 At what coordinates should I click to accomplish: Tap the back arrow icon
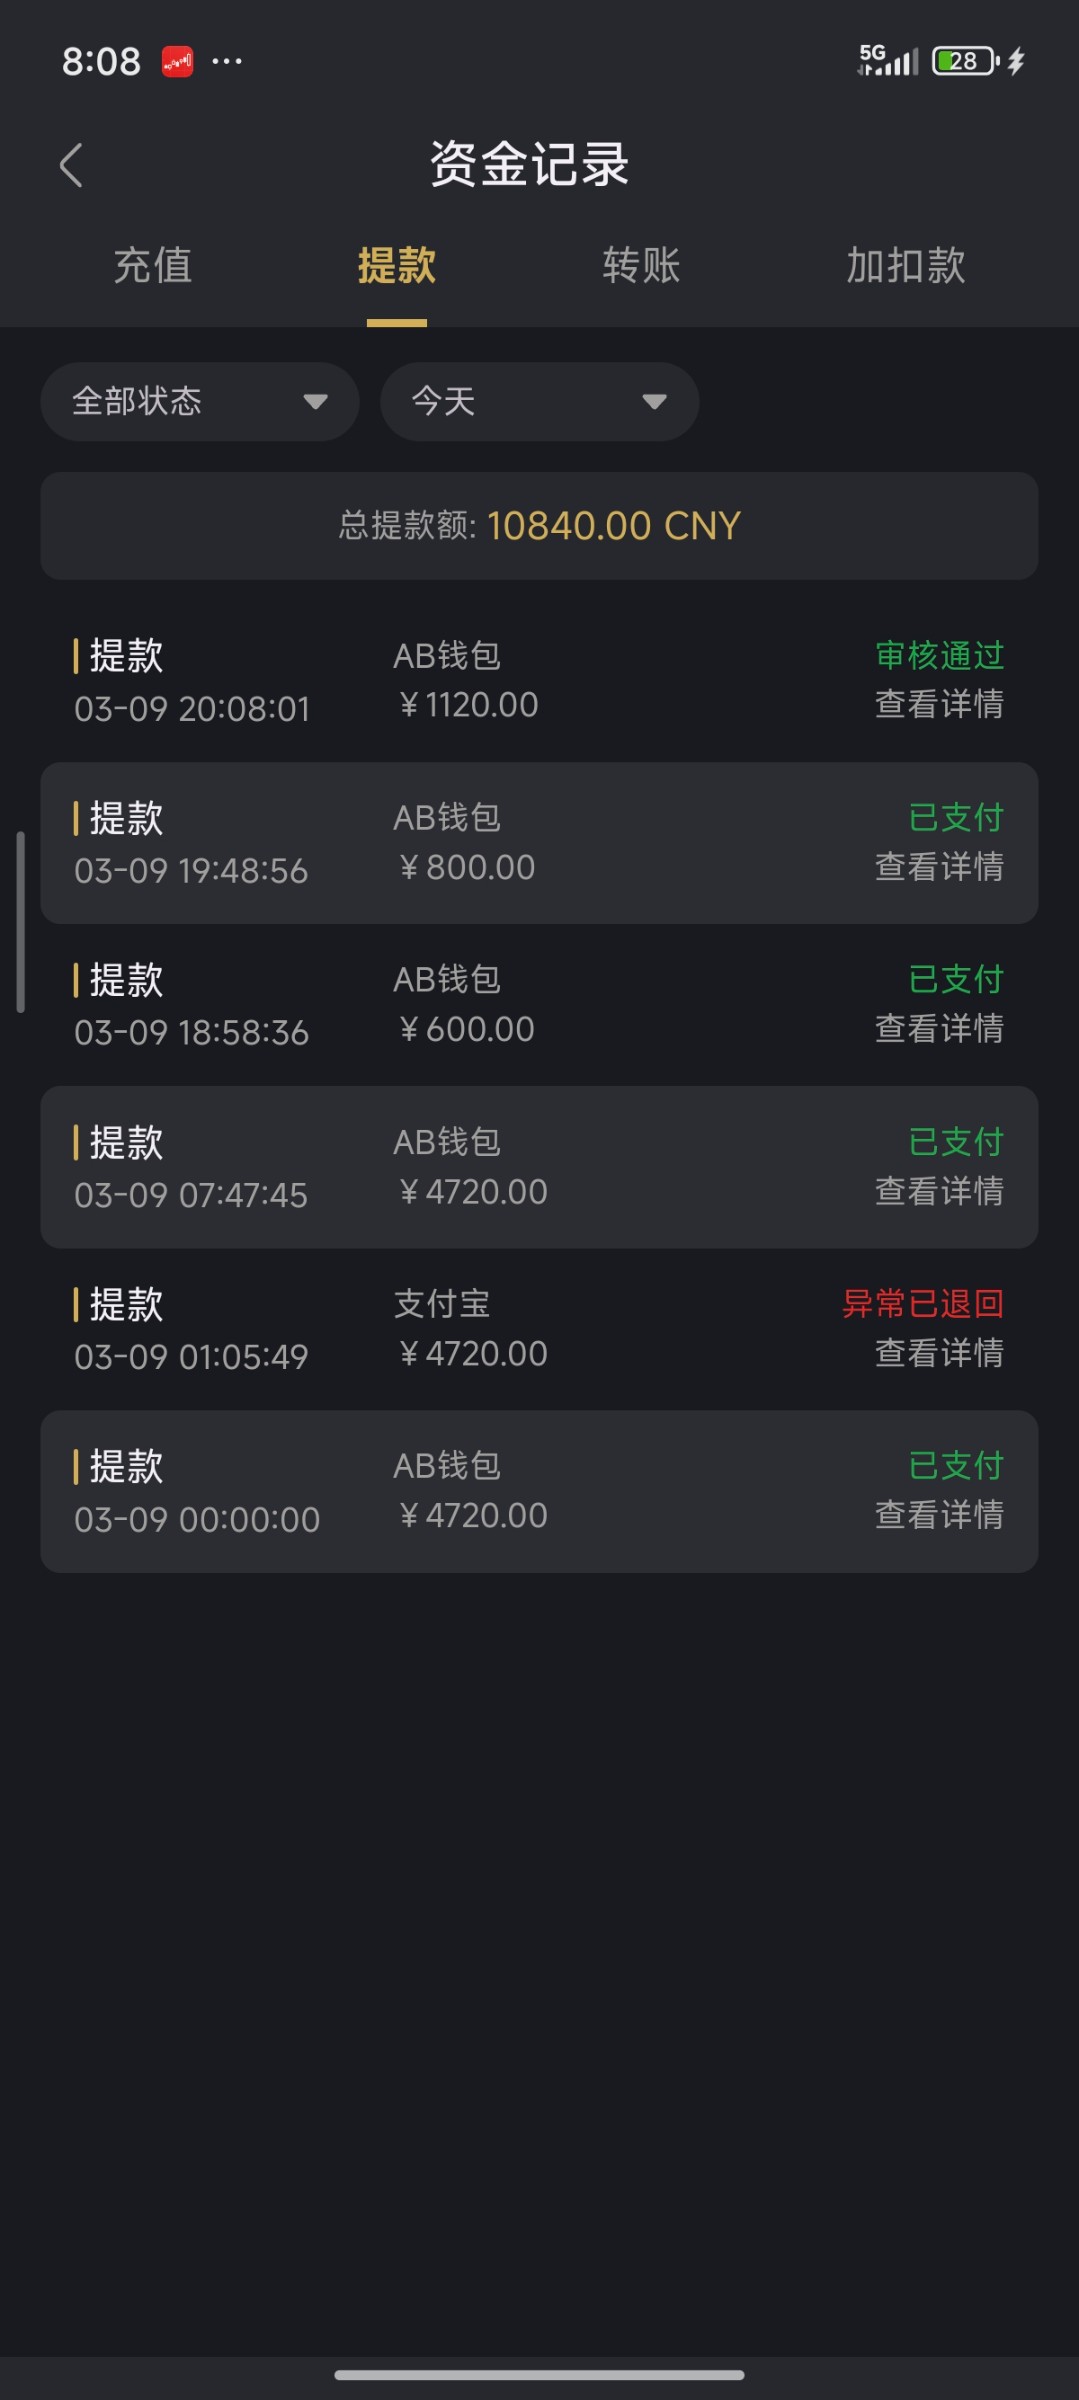(71, 165)
